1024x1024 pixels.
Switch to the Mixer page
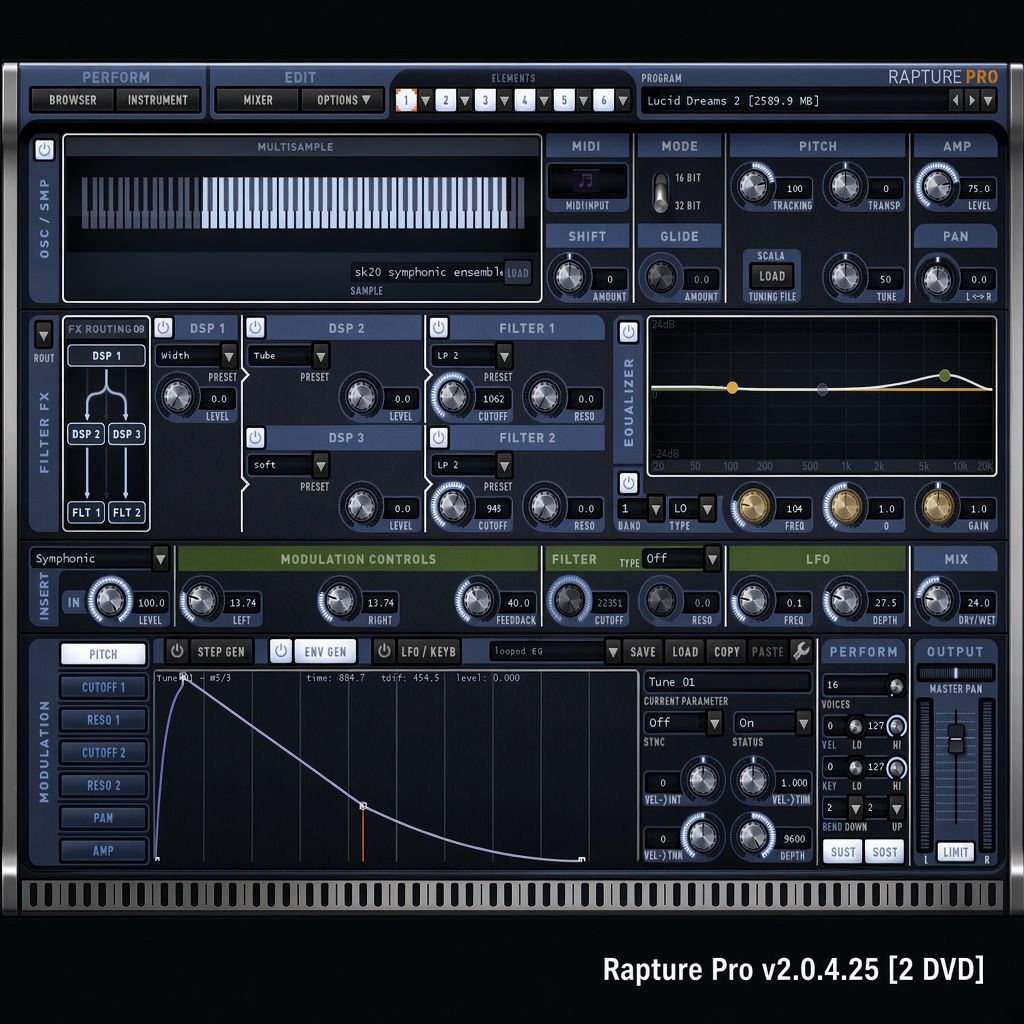tap(258, 100)
